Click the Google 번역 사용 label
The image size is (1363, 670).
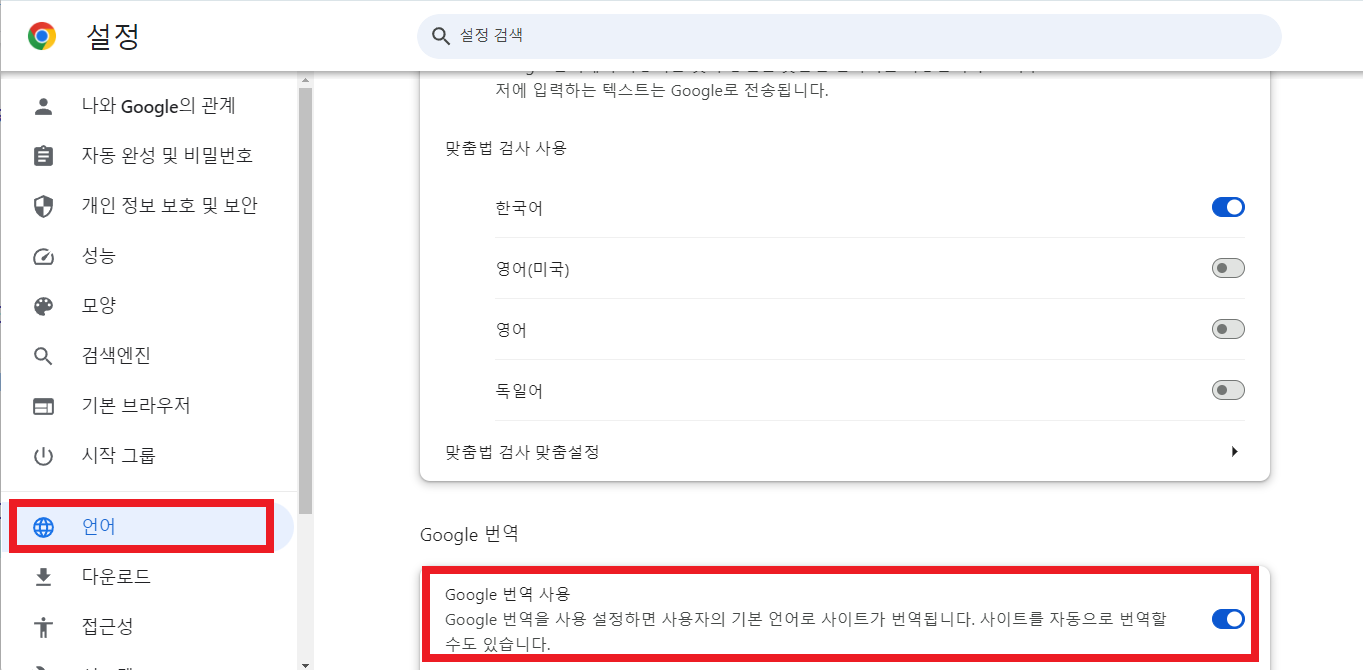(507, 595)
